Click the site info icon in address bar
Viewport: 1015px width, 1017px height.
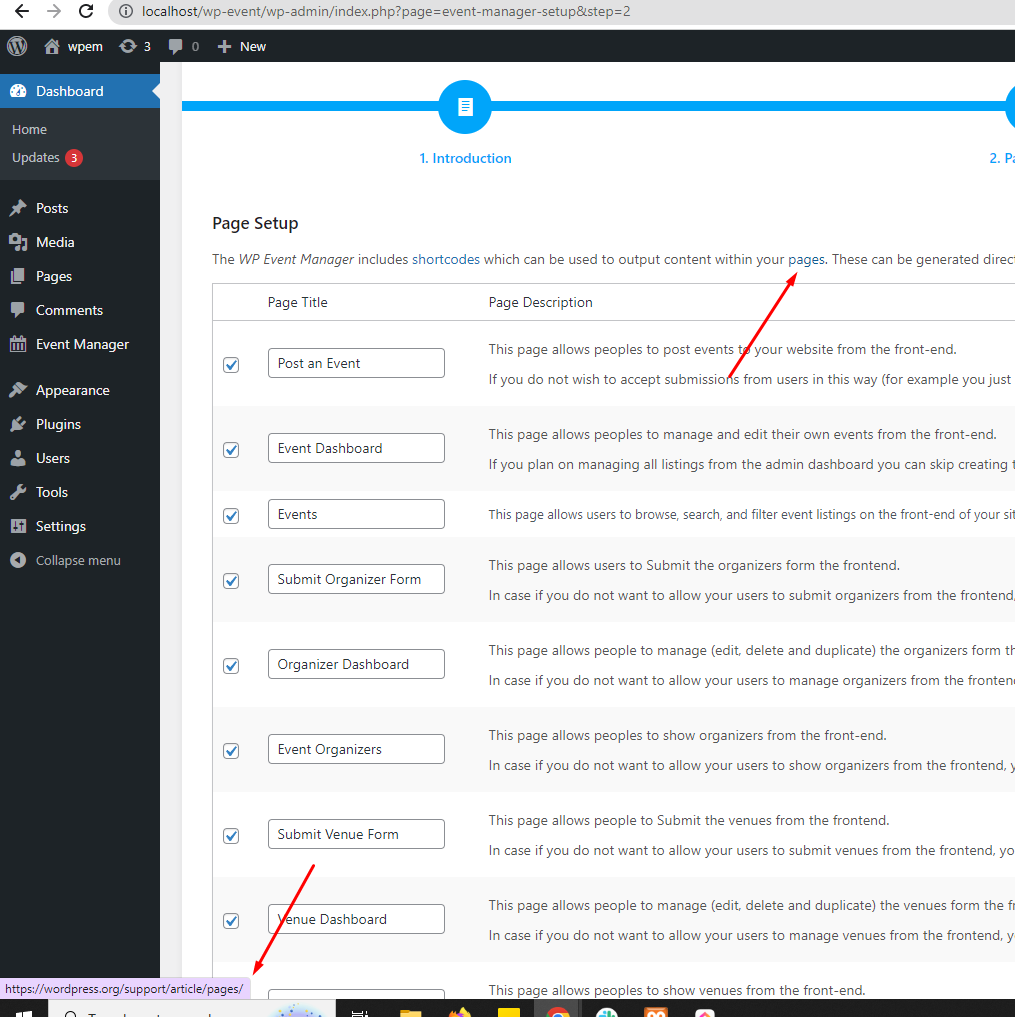pos(126,12)
